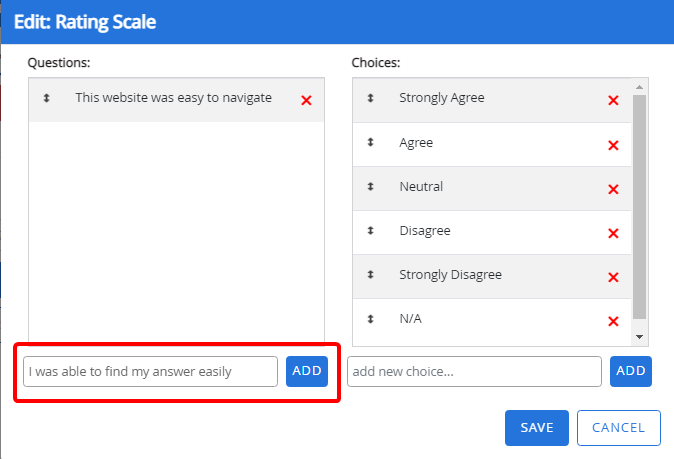The height and width of the screenshot is (459, 674).
Task: Click the choices list scrollbar down arrow
Action: pyautogui.click(x=640, y=336)
